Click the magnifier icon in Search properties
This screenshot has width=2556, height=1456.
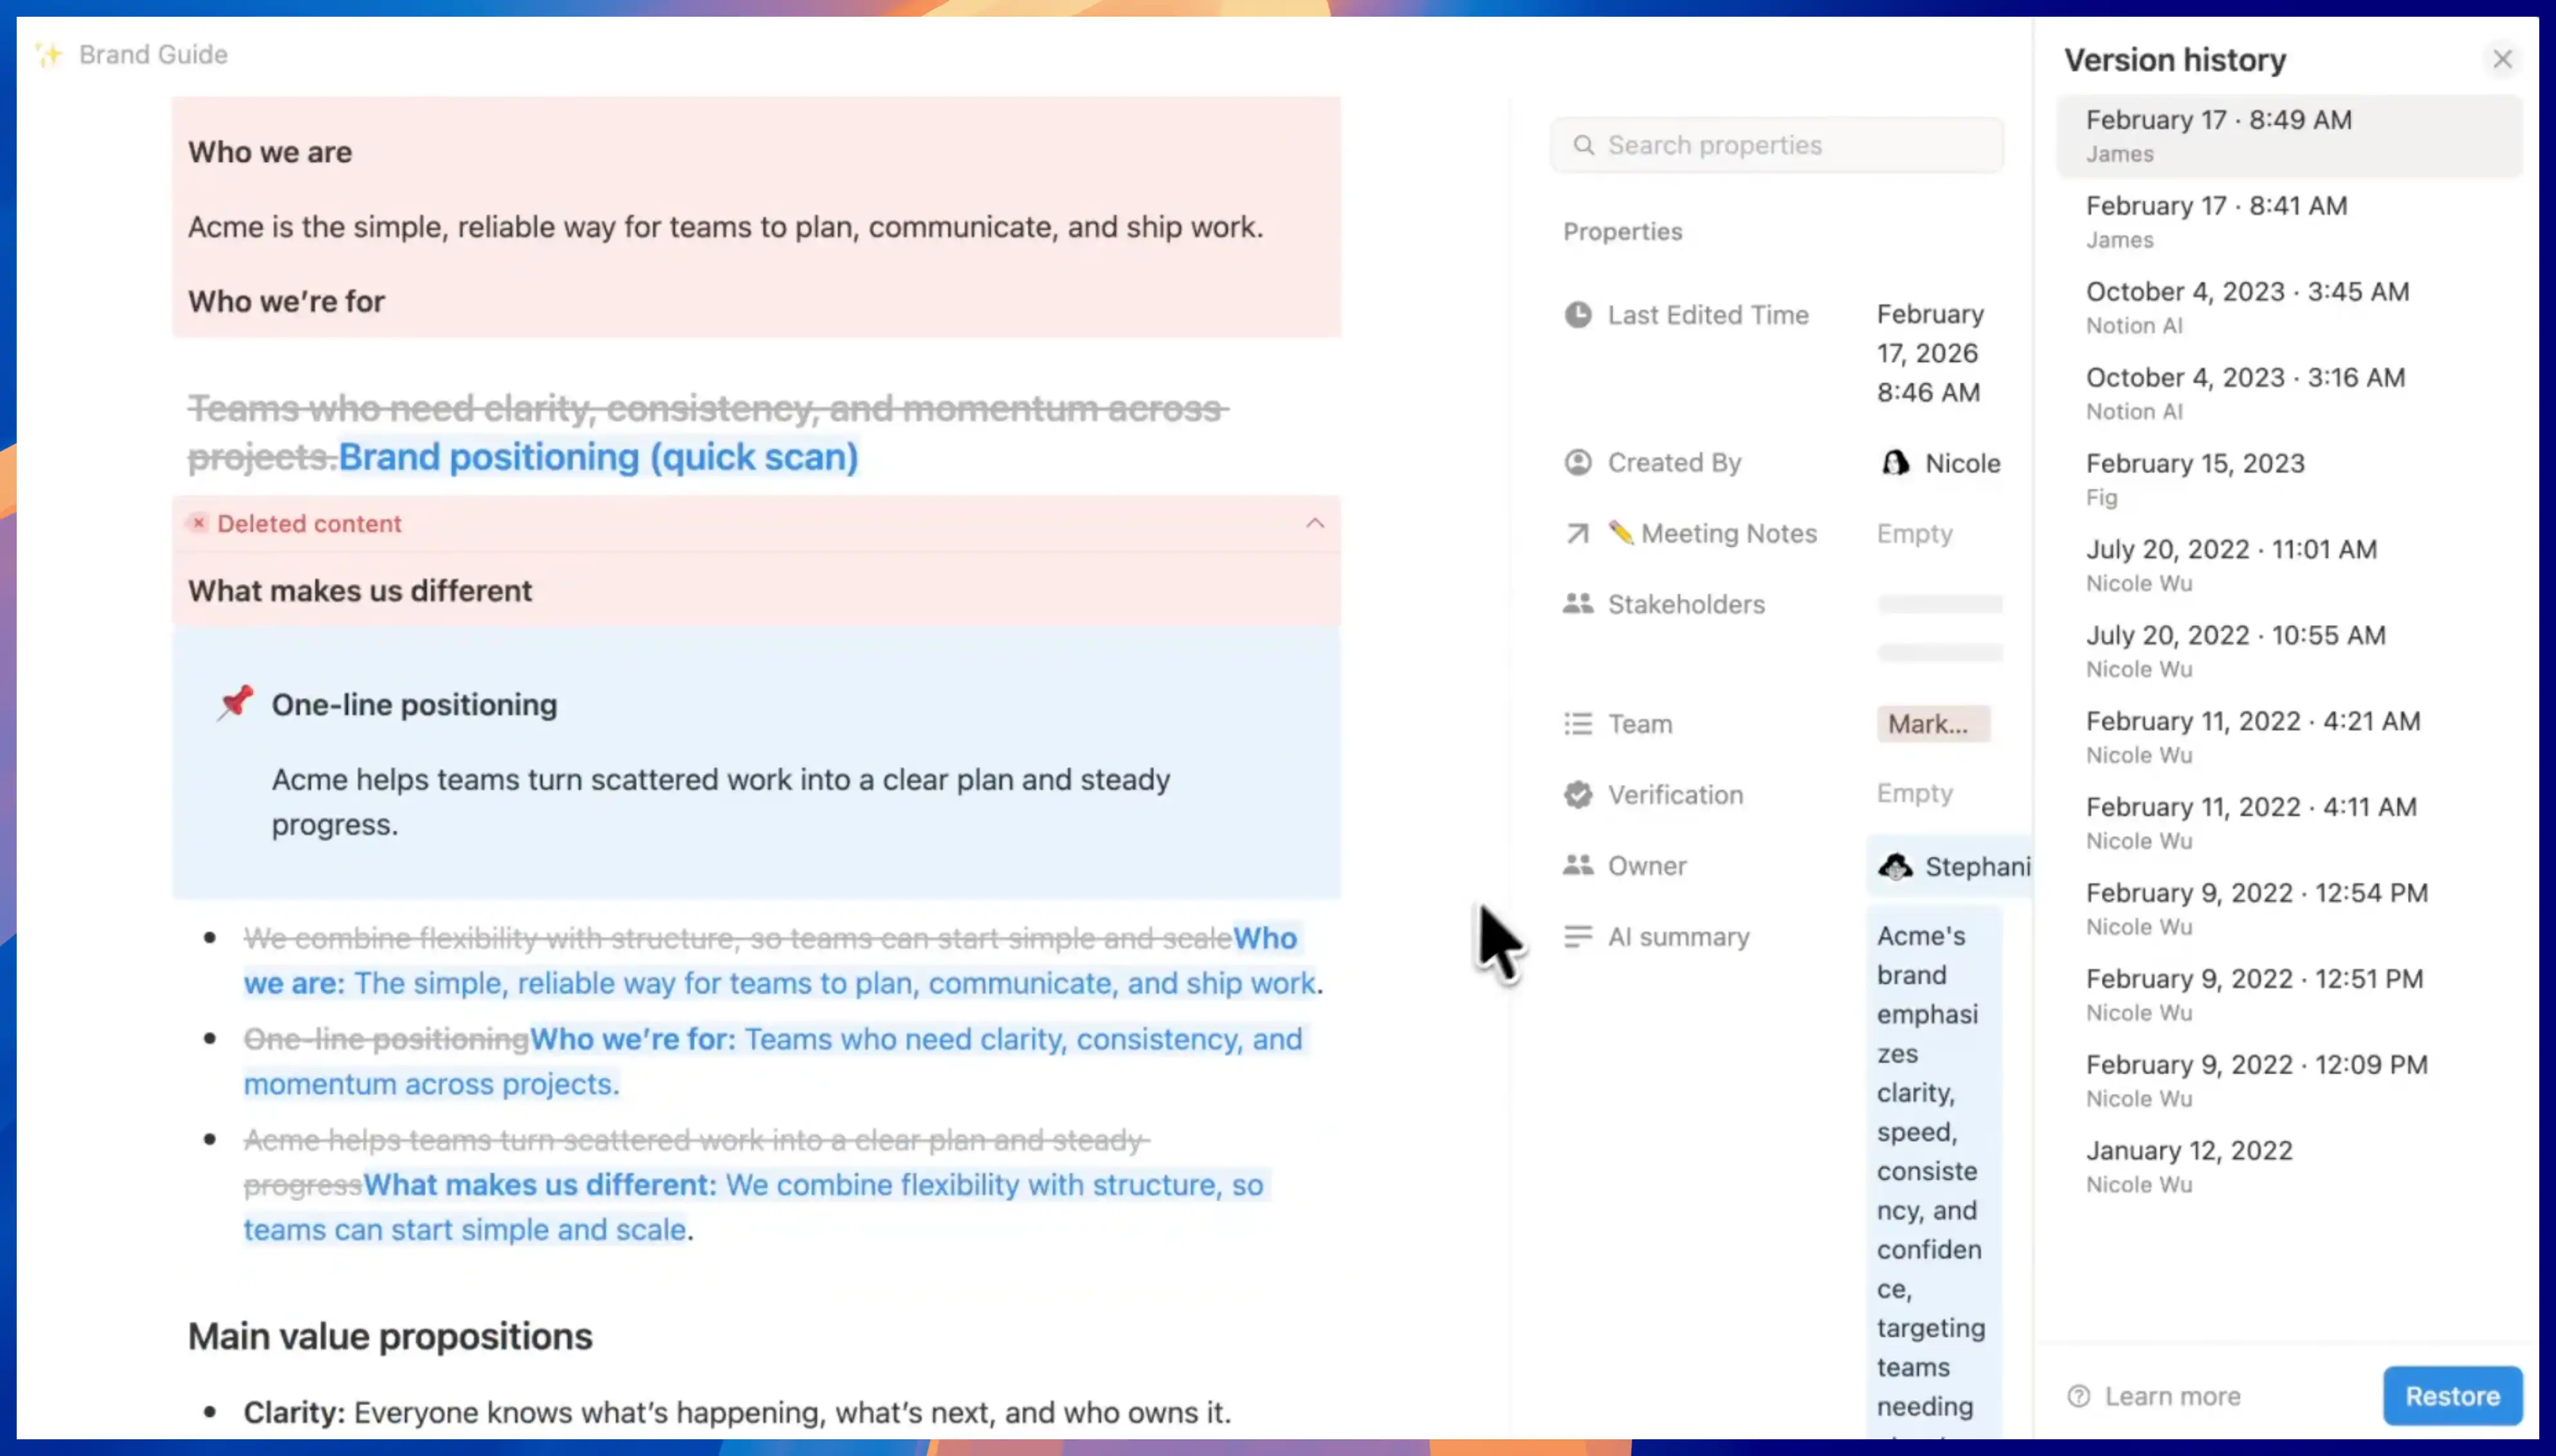point(1583,146)
